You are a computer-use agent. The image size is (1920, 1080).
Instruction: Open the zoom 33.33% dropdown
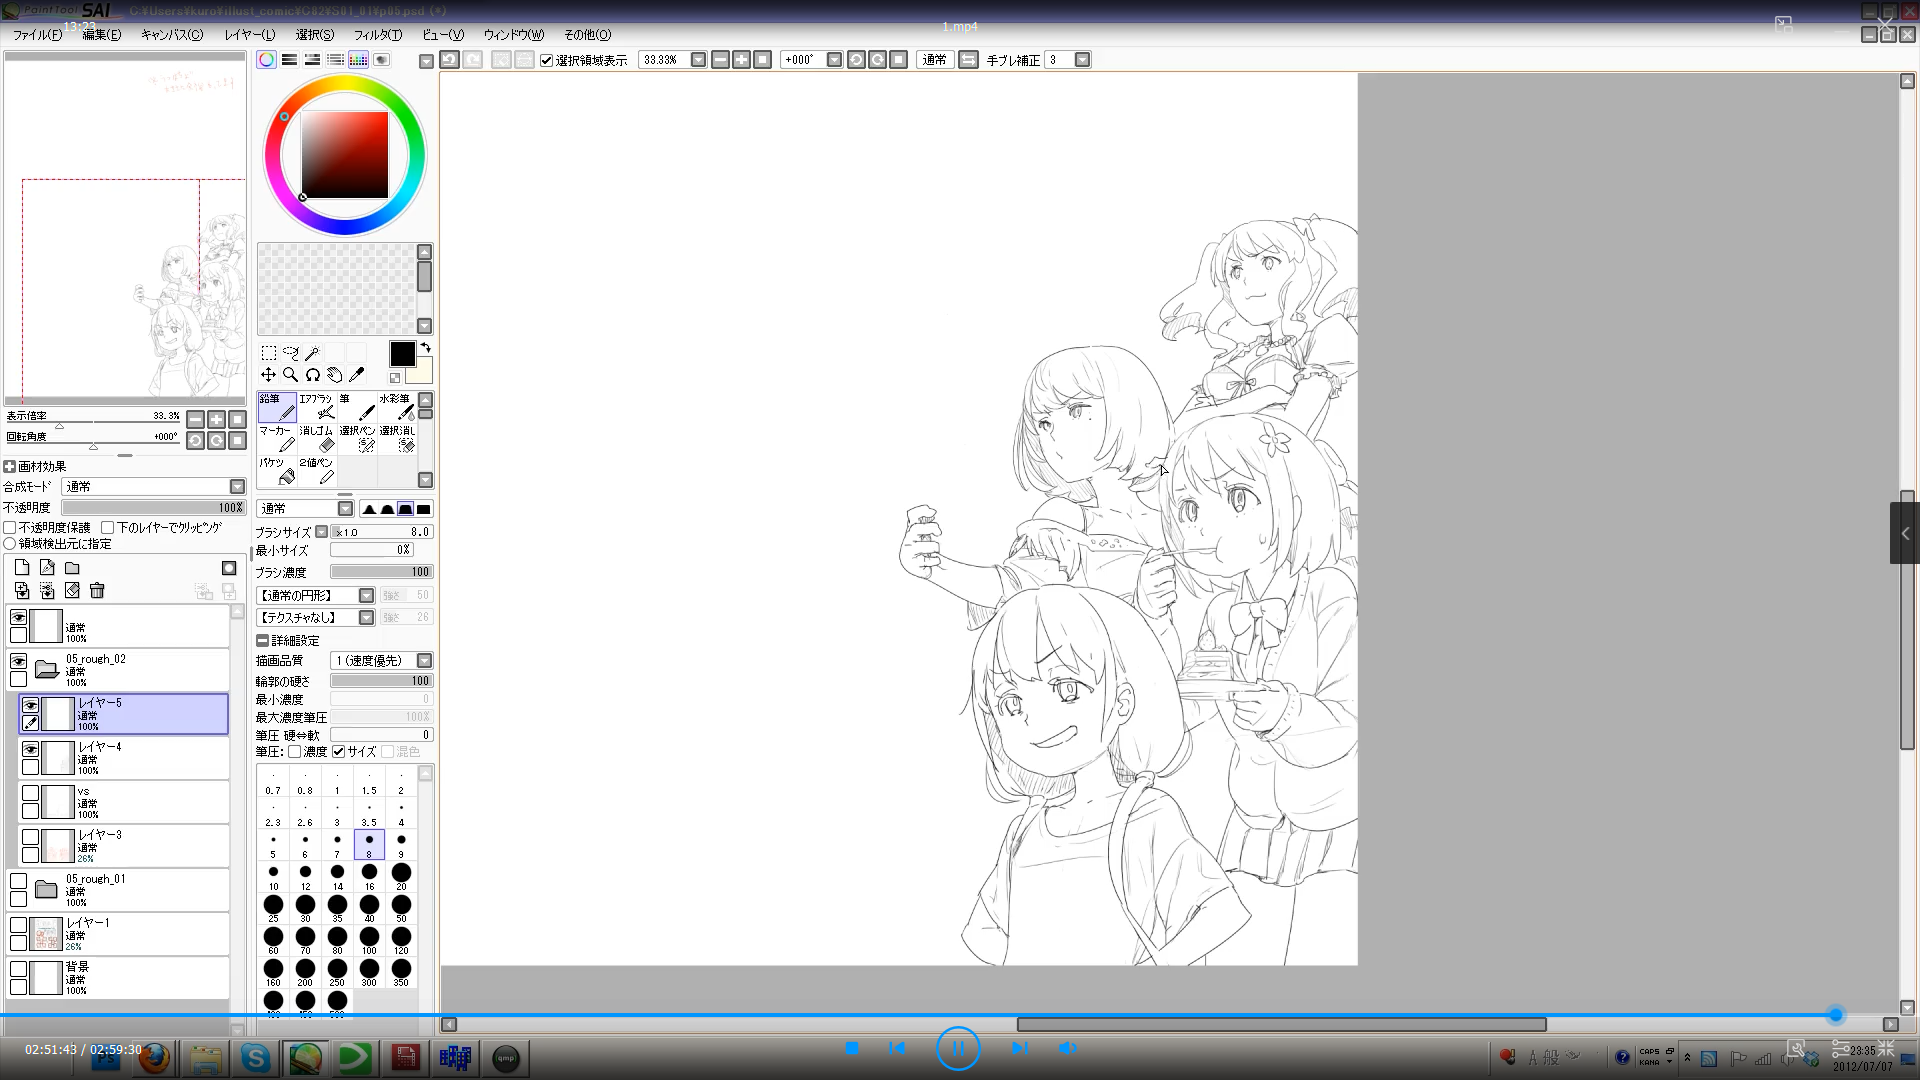click(698, 60)
